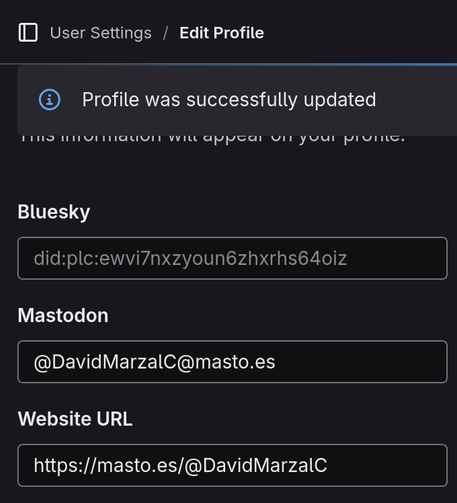This screenshot has width=457, height=503.
Task: Click the 'Profile was successfully updated' message
Action: 229,100
